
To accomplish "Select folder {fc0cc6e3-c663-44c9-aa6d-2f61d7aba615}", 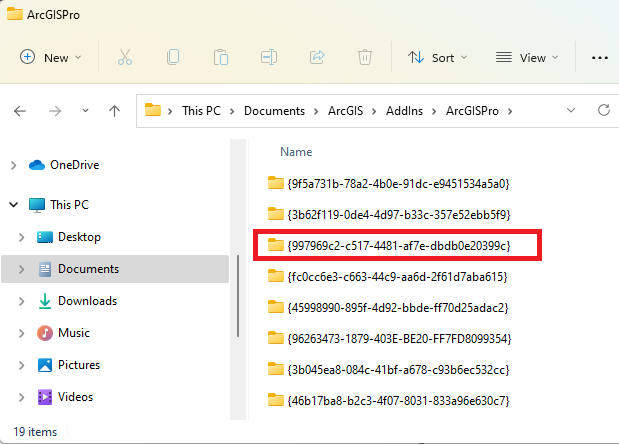I will tap(387, 276).
